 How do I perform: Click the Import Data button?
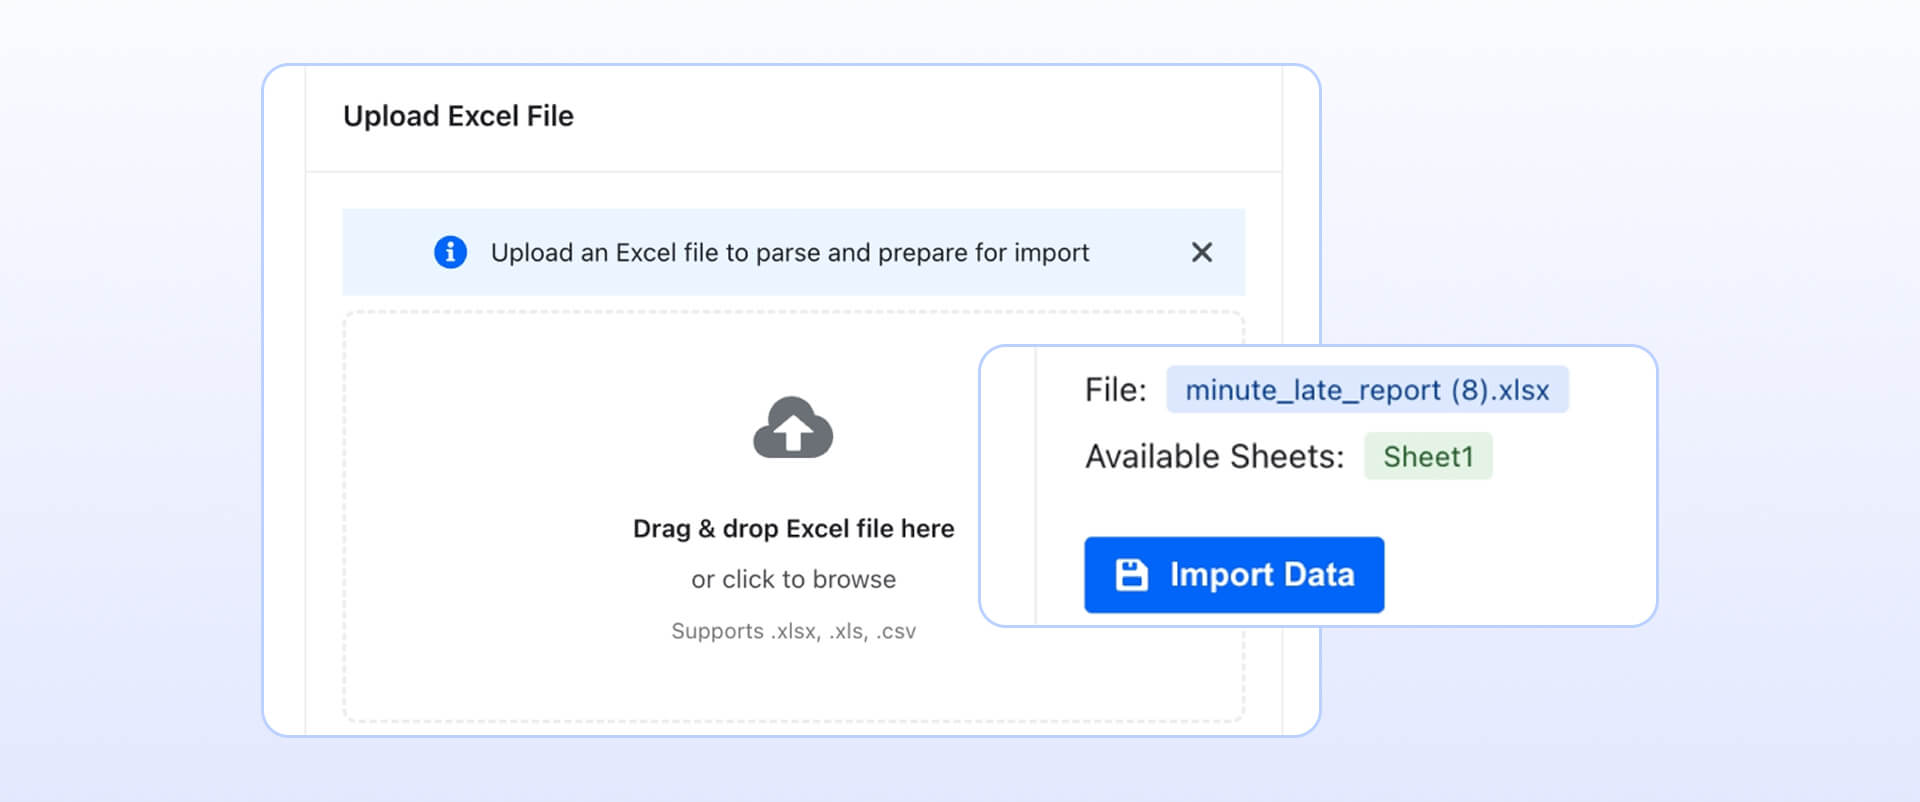(x=1234, y=575)
